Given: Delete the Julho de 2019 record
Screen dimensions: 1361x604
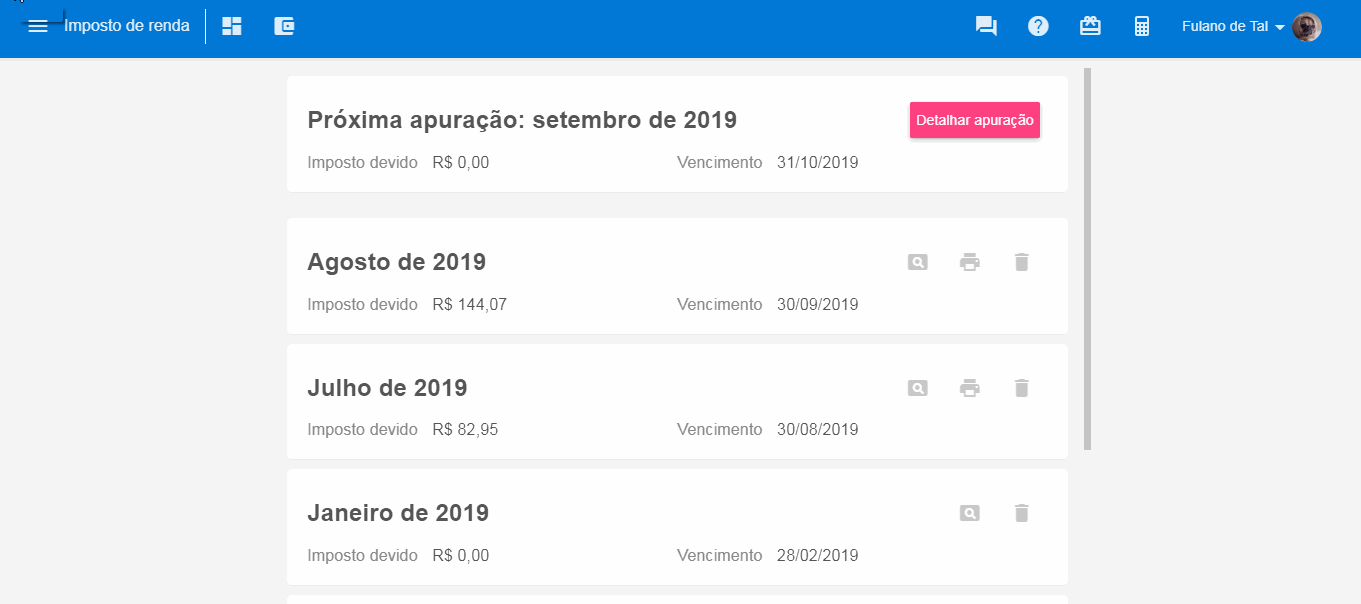Looking at the screenshot, I should click(x=1021, y=388).
